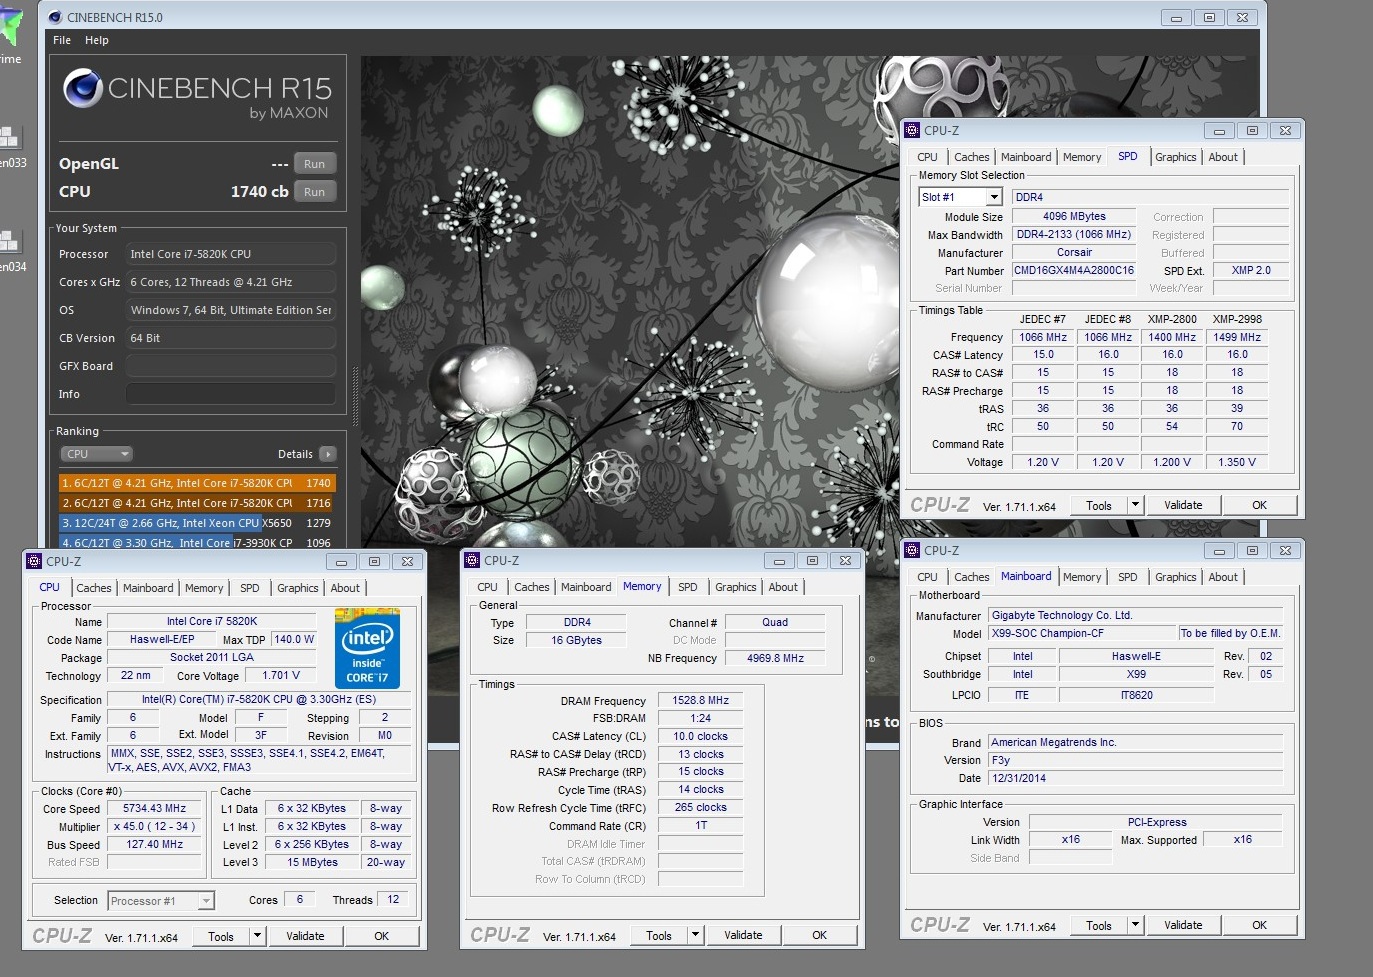Open the Help menu in Cinebench

(x=97, y=40)
